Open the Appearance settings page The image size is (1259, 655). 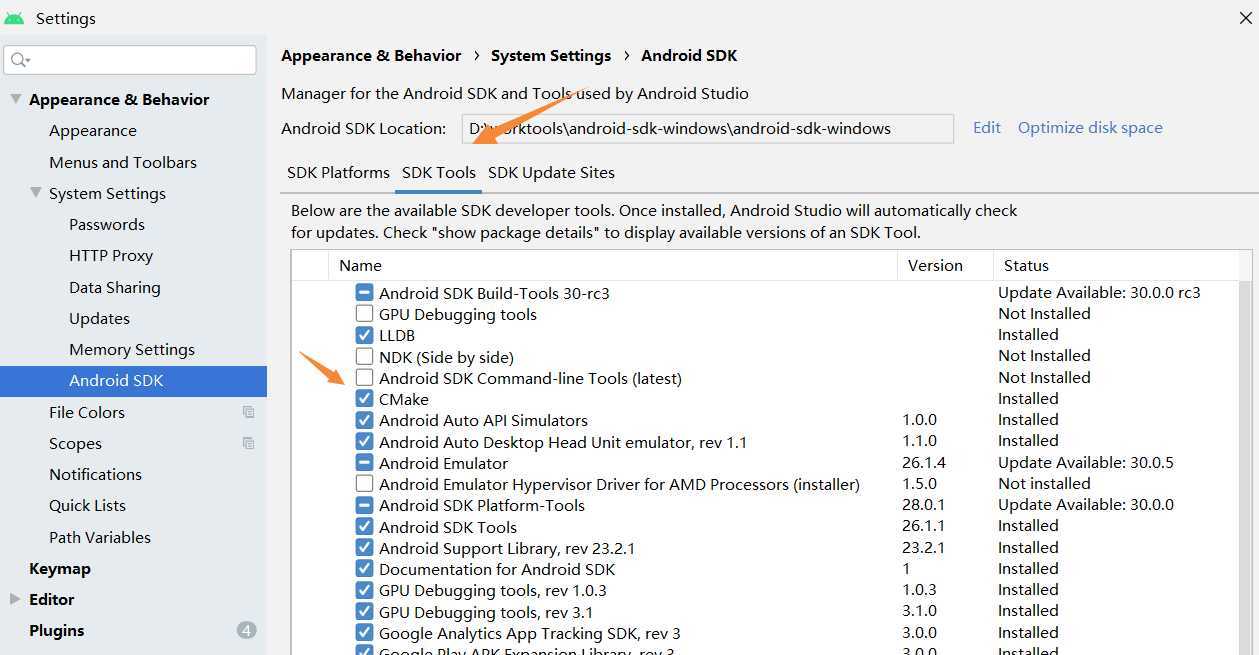93,131
